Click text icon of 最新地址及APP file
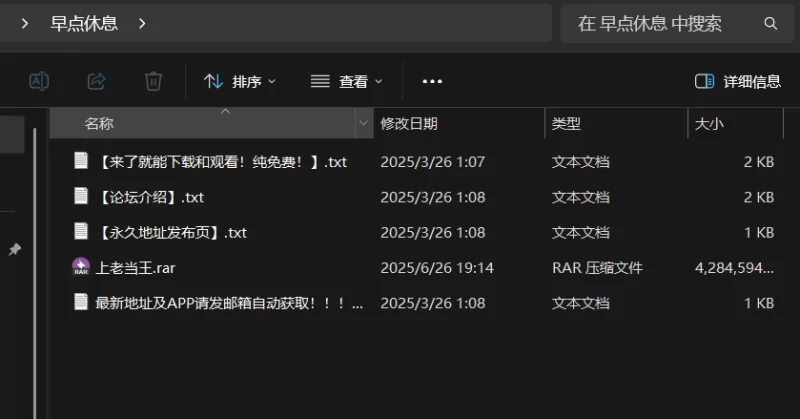The width and height of the screenshot is (800, 419). click(81, 302)
